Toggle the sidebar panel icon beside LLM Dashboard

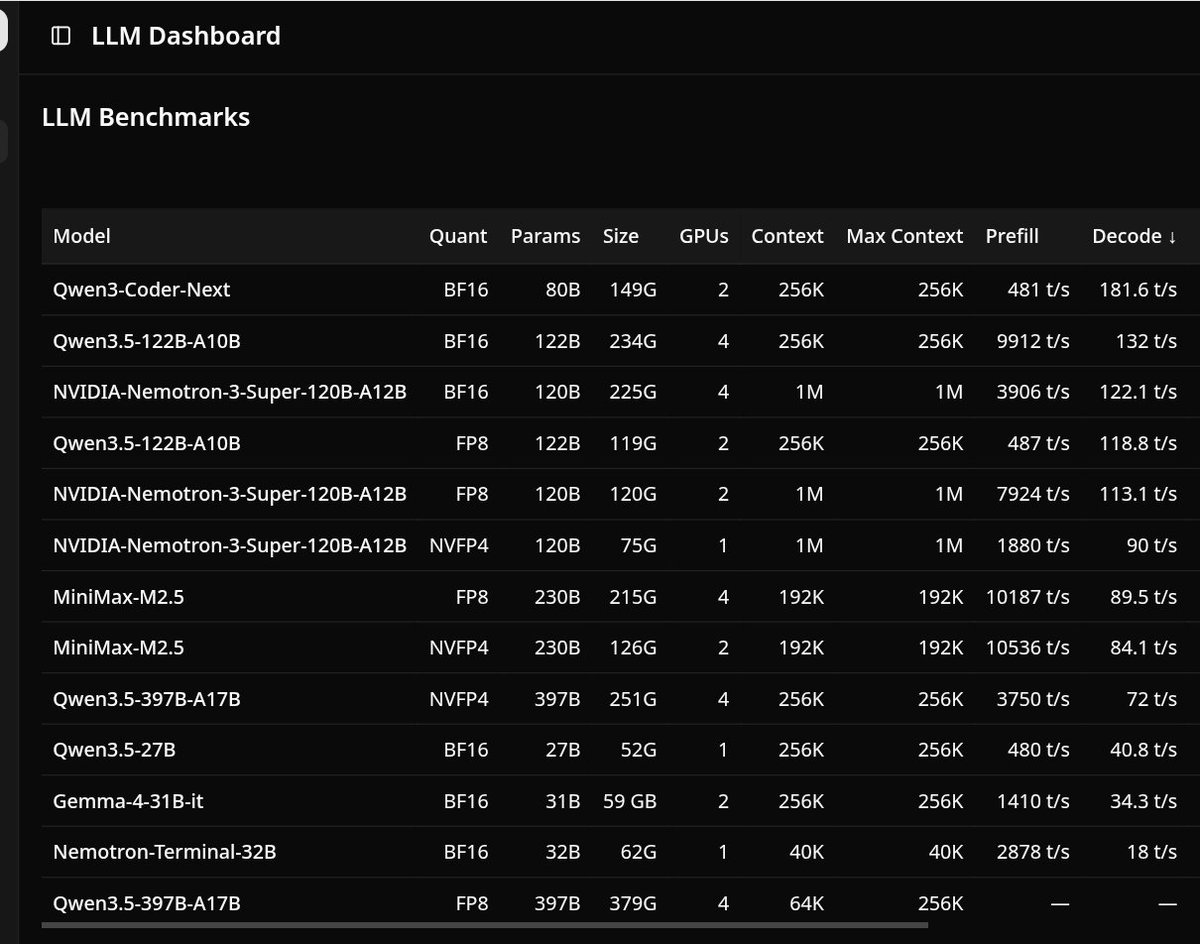tap(61, 36)
